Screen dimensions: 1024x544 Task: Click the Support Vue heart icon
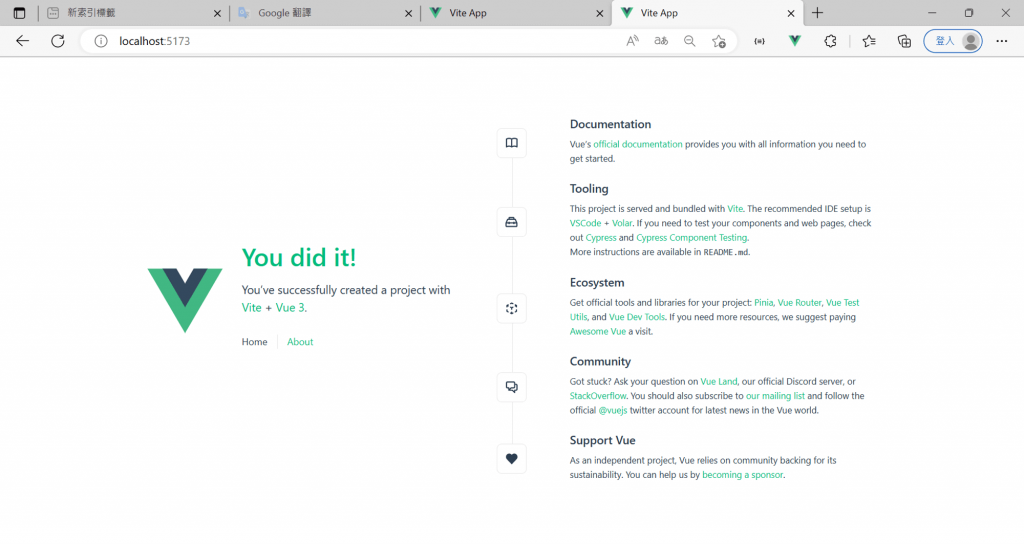point(511,458)
